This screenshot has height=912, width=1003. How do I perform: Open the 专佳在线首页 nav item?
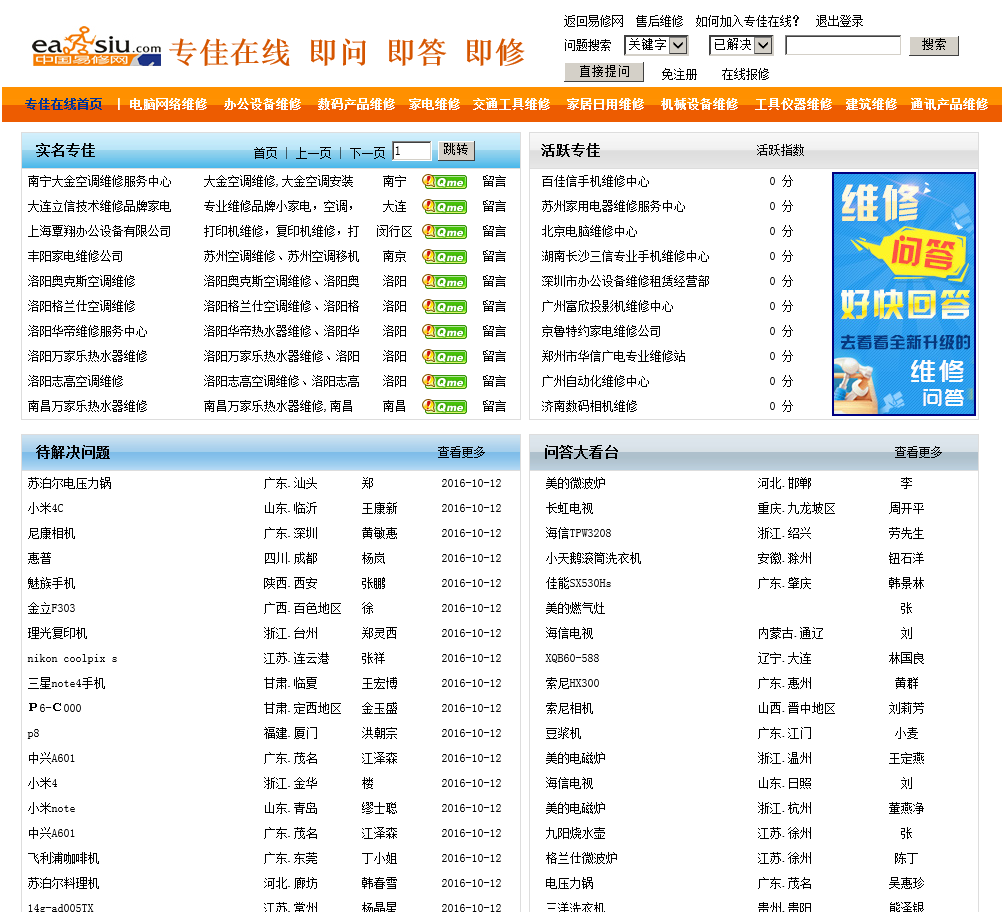pyautogui.click(x=63, y=104)
